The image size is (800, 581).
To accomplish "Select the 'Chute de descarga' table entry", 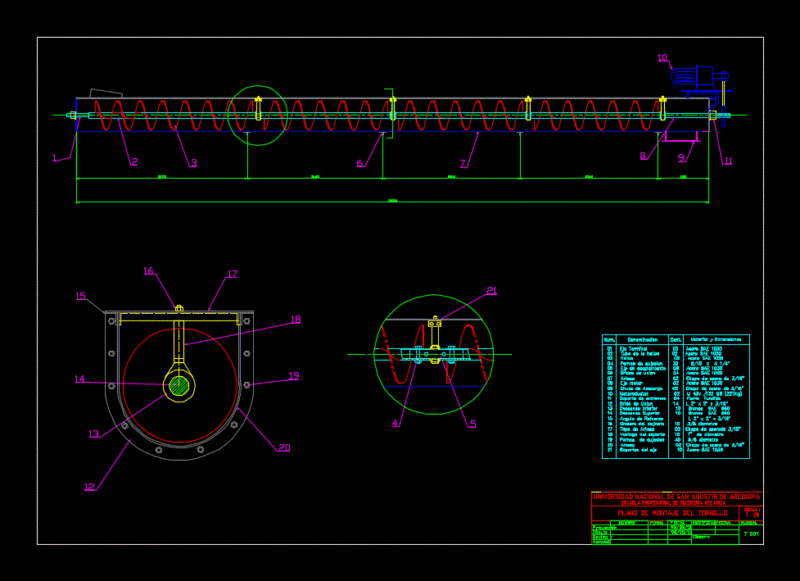I will 641,389.
